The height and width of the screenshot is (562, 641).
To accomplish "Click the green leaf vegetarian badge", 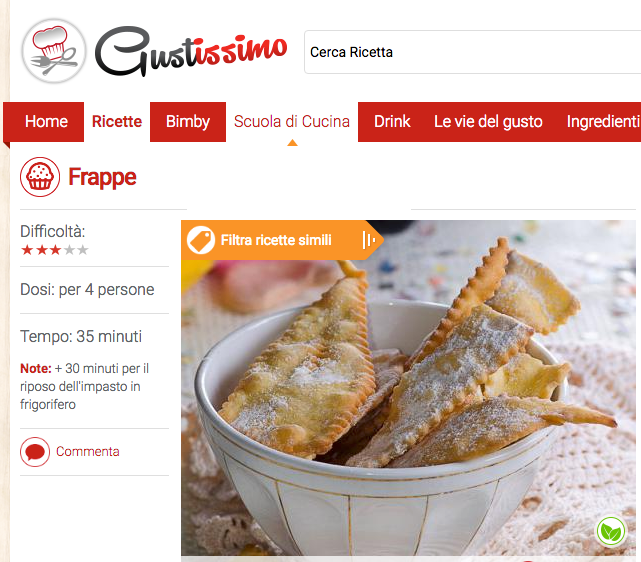I will click(x=611, y=531).
